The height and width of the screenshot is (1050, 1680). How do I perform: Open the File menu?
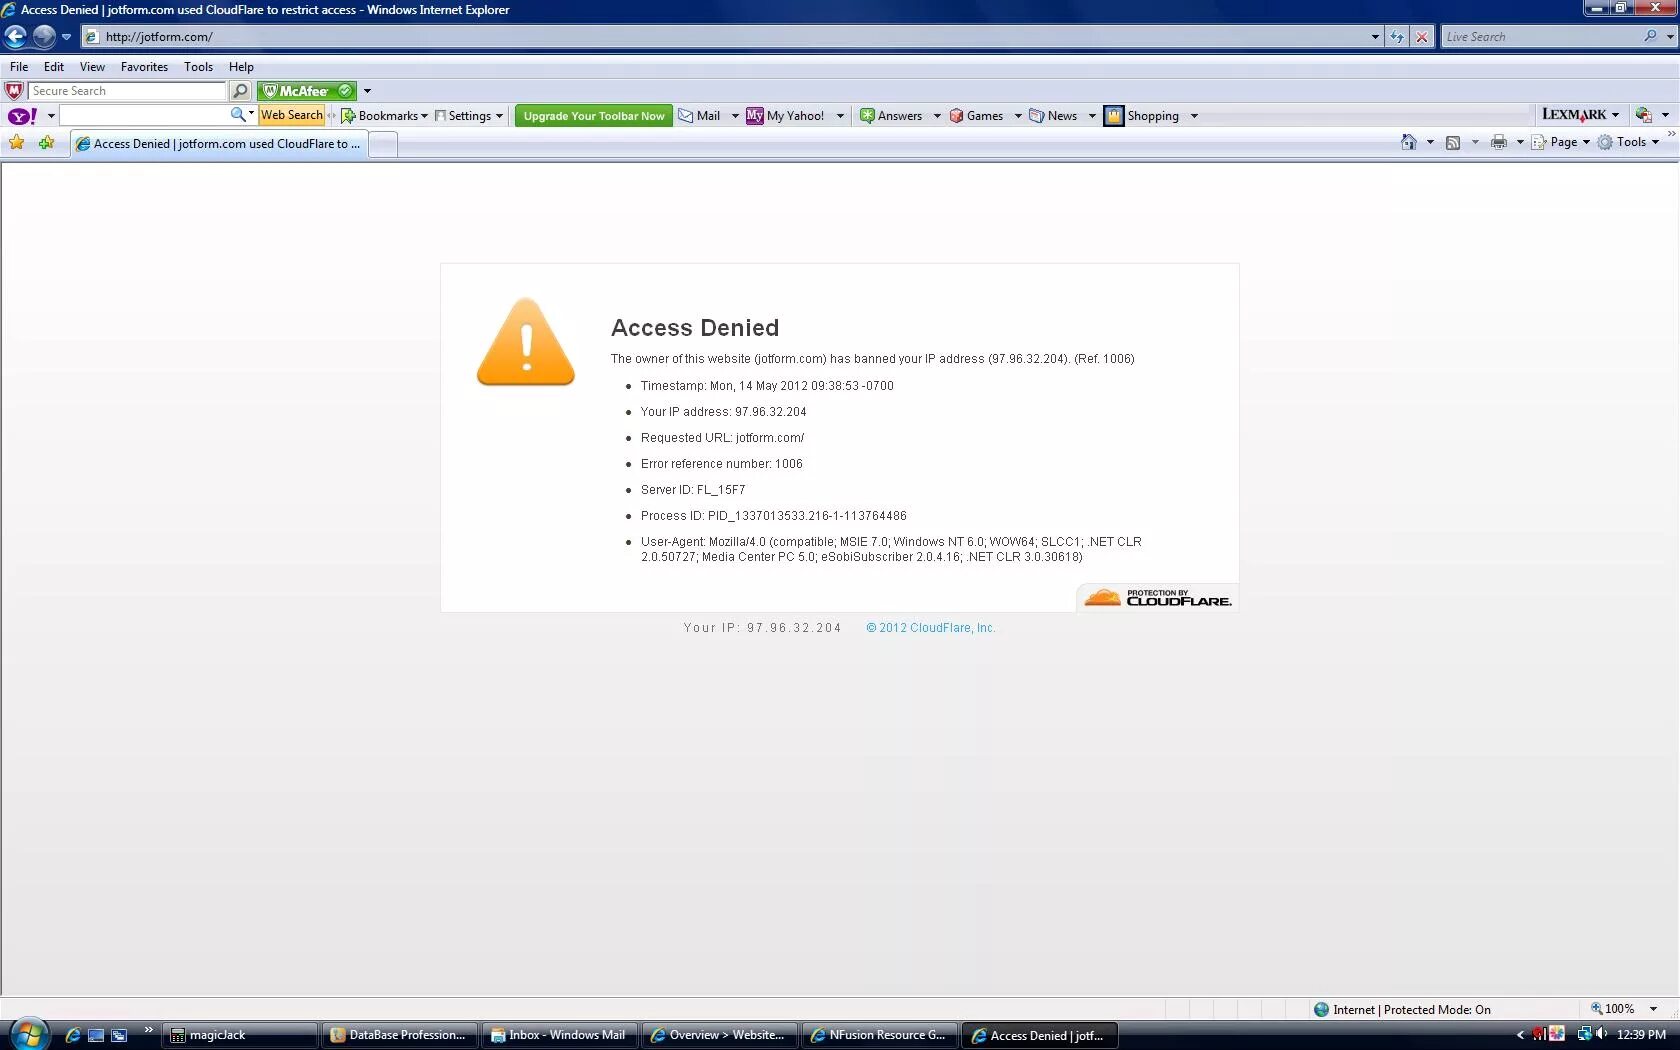click(x=19, y=67)
